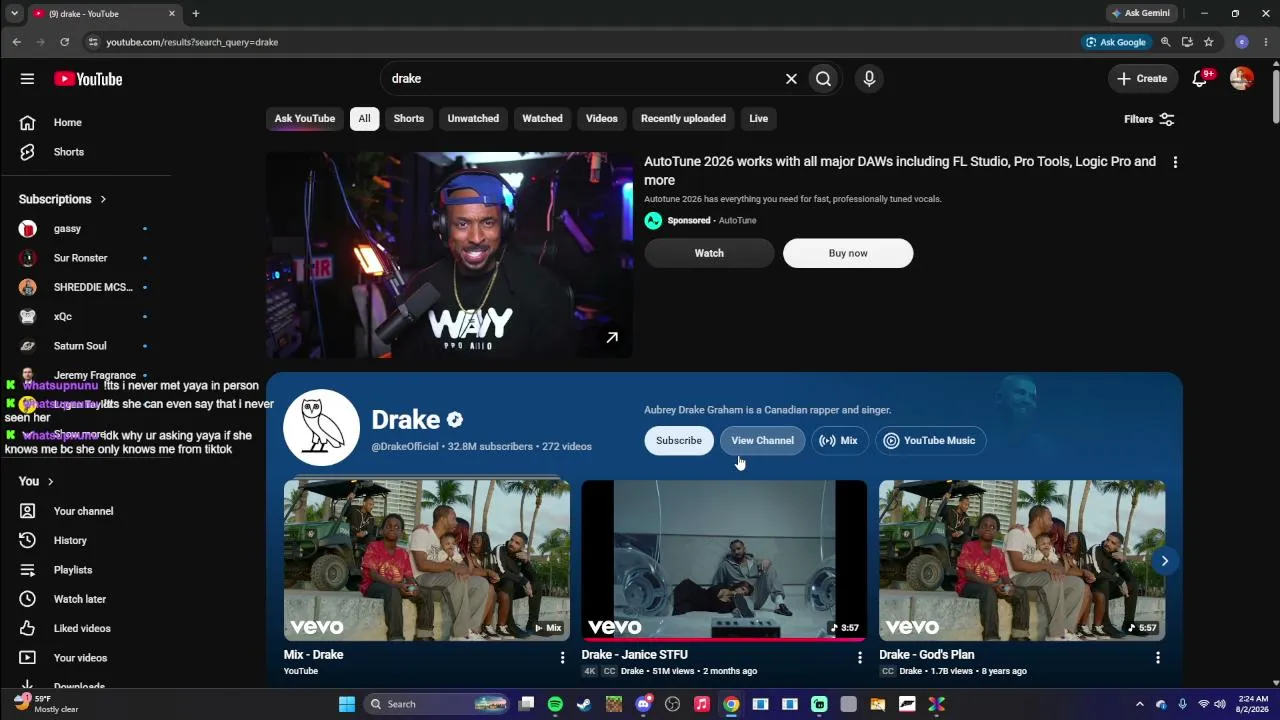The width and height of the screenshot is (1280, 720).
Task: Open the Filters panel
Action: pos(1149,119)
